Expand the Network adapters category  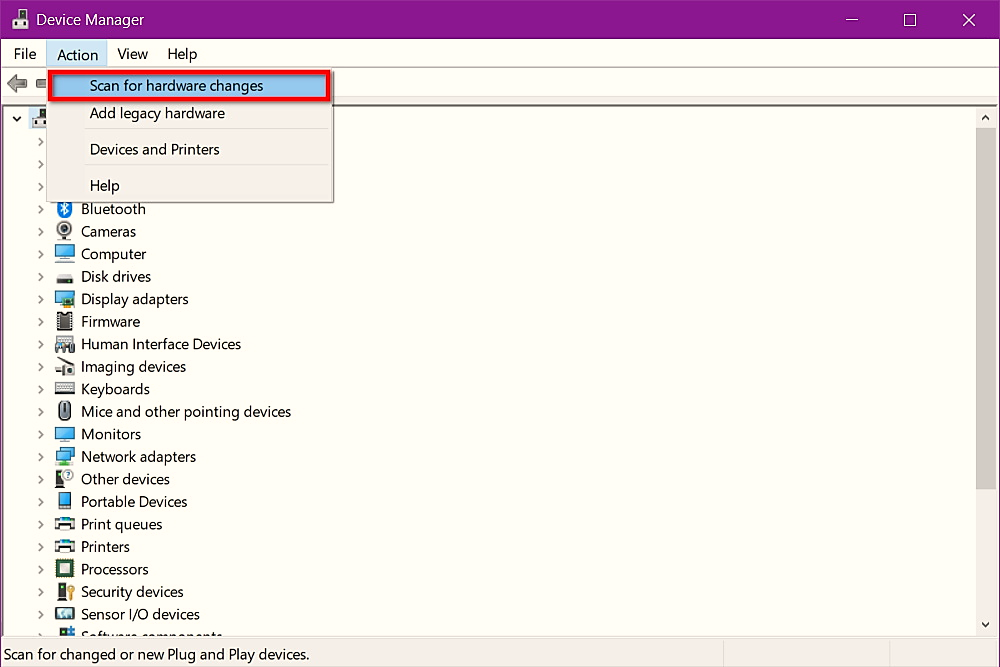[x=41, y=457]
